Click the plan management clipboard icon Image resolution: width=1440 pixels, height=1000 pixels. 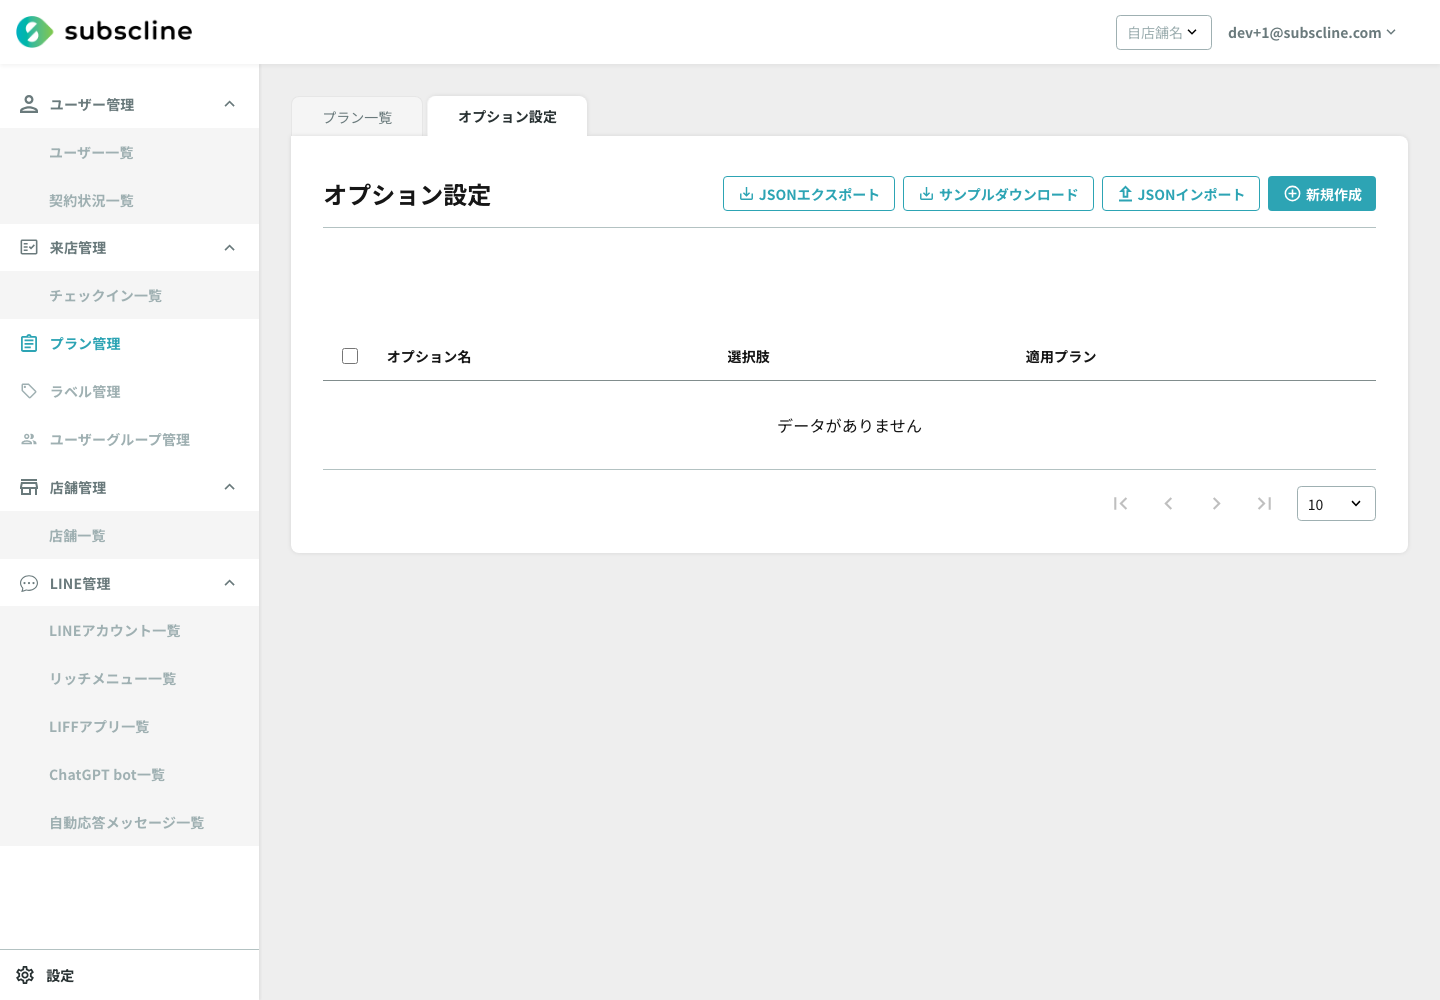(x=29, y=343)
